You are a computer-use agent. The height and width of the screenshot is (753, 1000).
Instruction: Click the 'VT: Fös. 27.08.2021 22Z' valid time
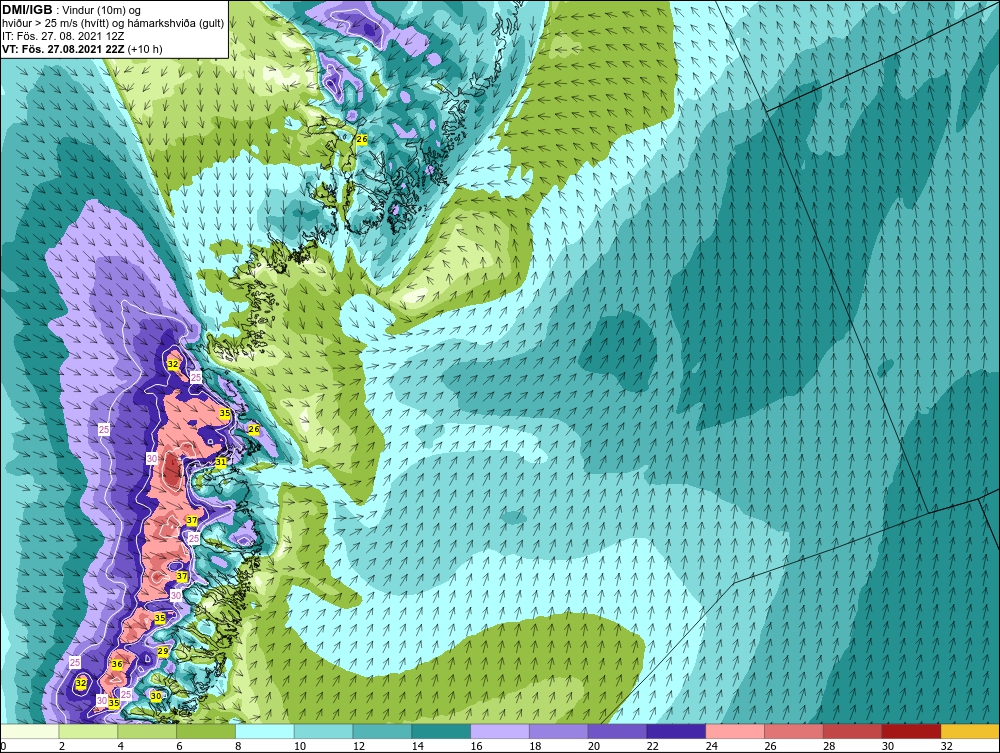tap(64, 49)
